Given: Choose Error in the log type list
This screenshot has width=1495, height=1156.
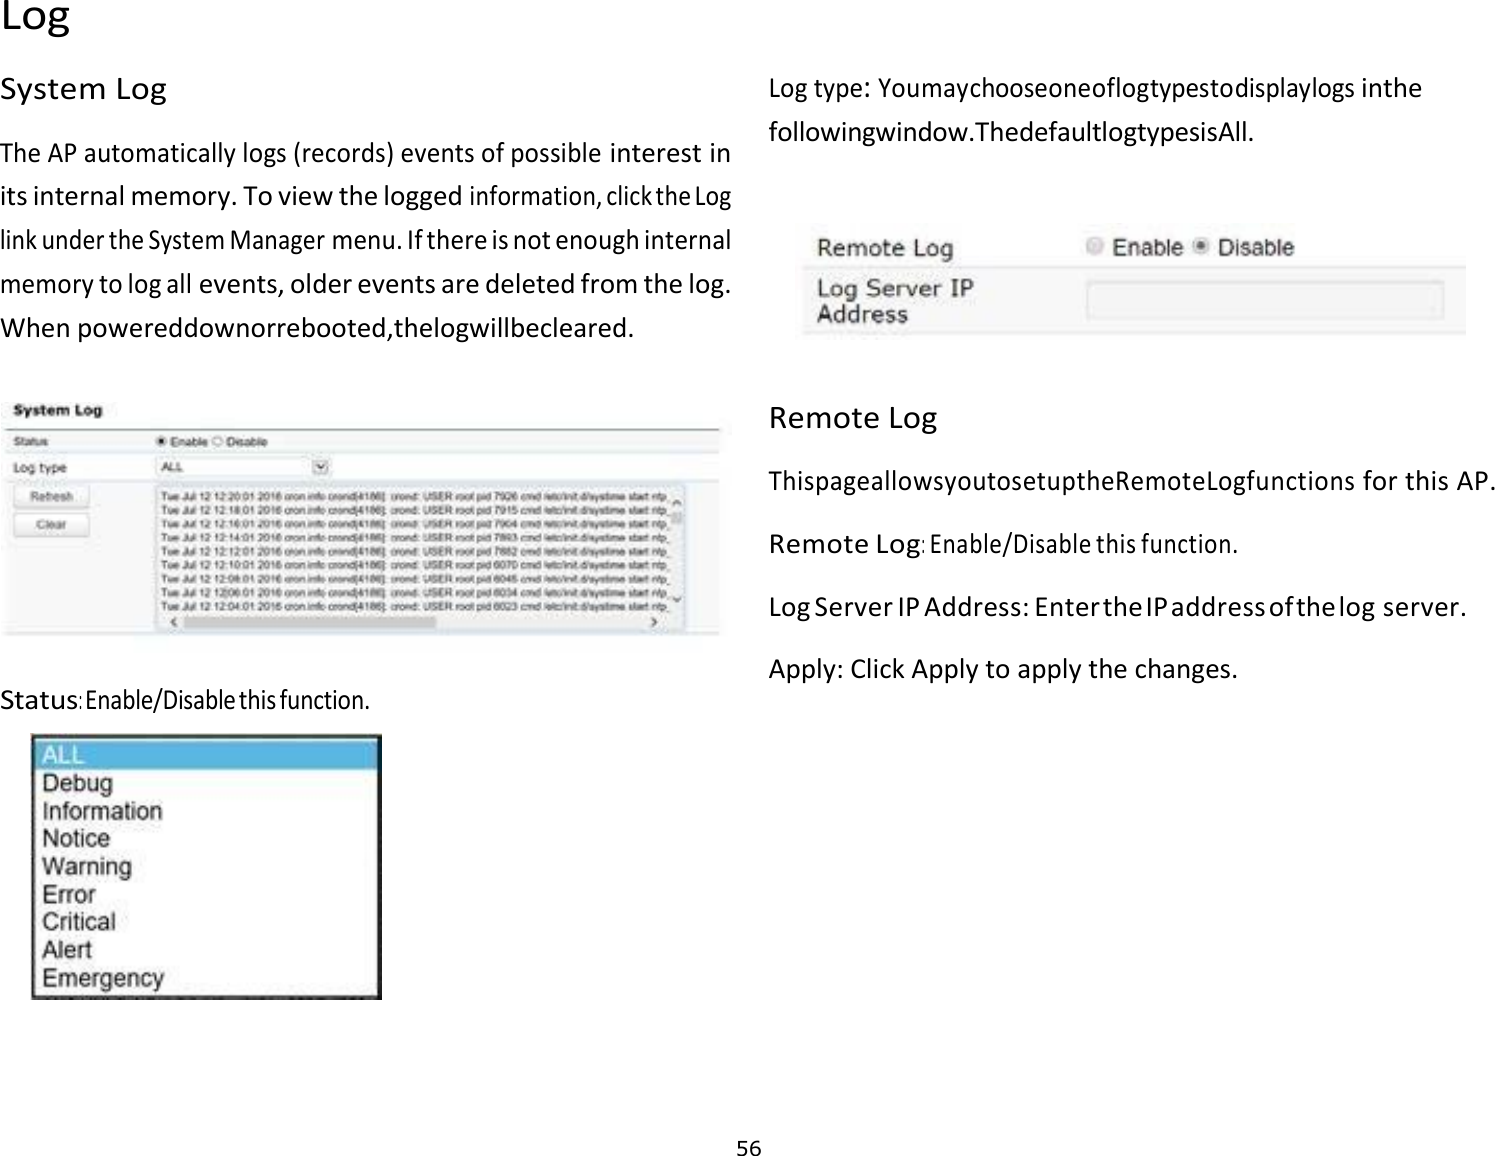Looking at the screenshot, I should tap(206, 894).
